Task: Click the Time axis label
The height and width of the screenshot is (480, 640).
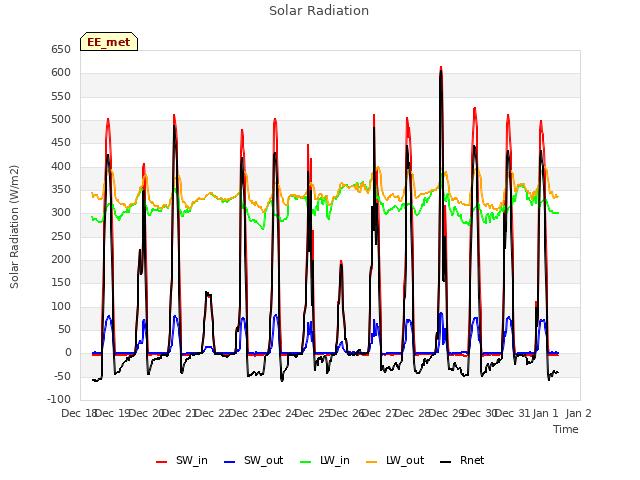Action: pyautogui.click(x=566, y=429)
